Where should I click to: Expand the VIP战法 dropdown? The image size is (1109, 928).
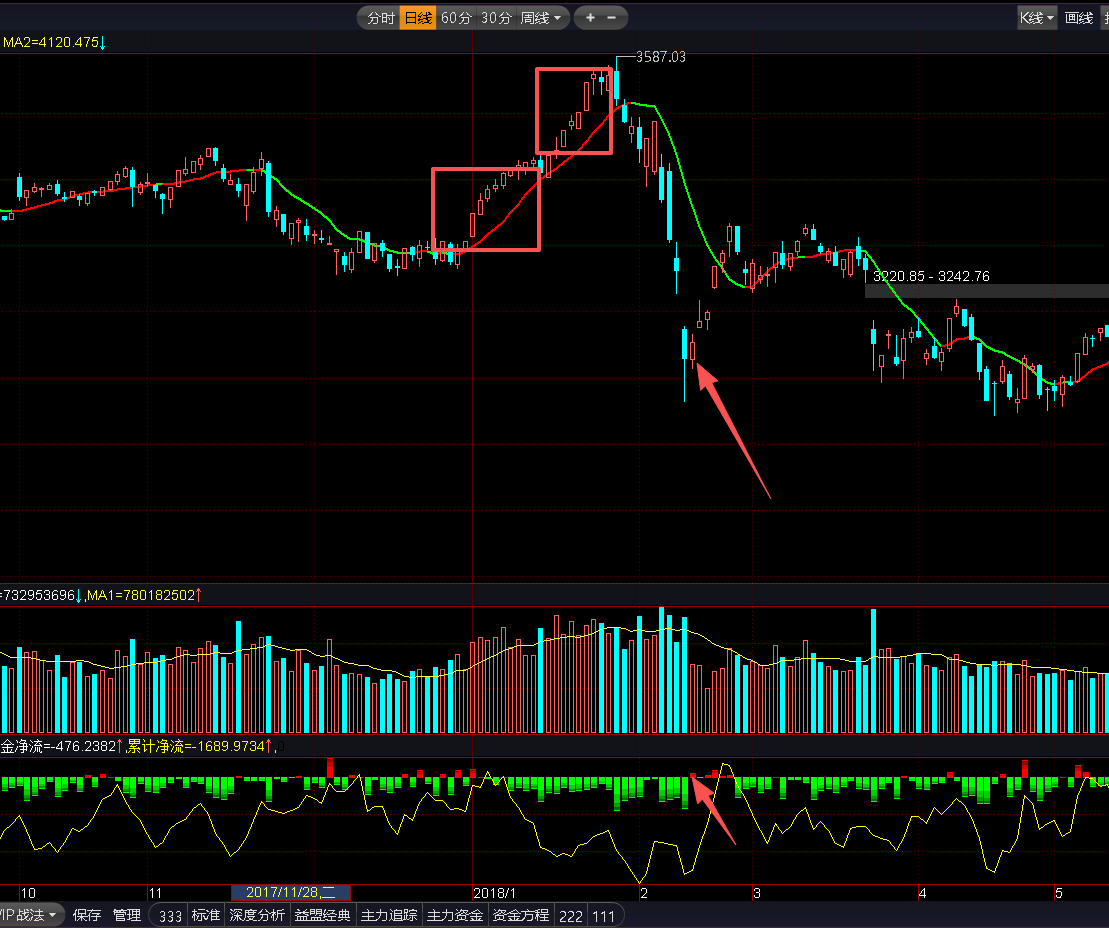pyautogui.click(x=30, y=915)
